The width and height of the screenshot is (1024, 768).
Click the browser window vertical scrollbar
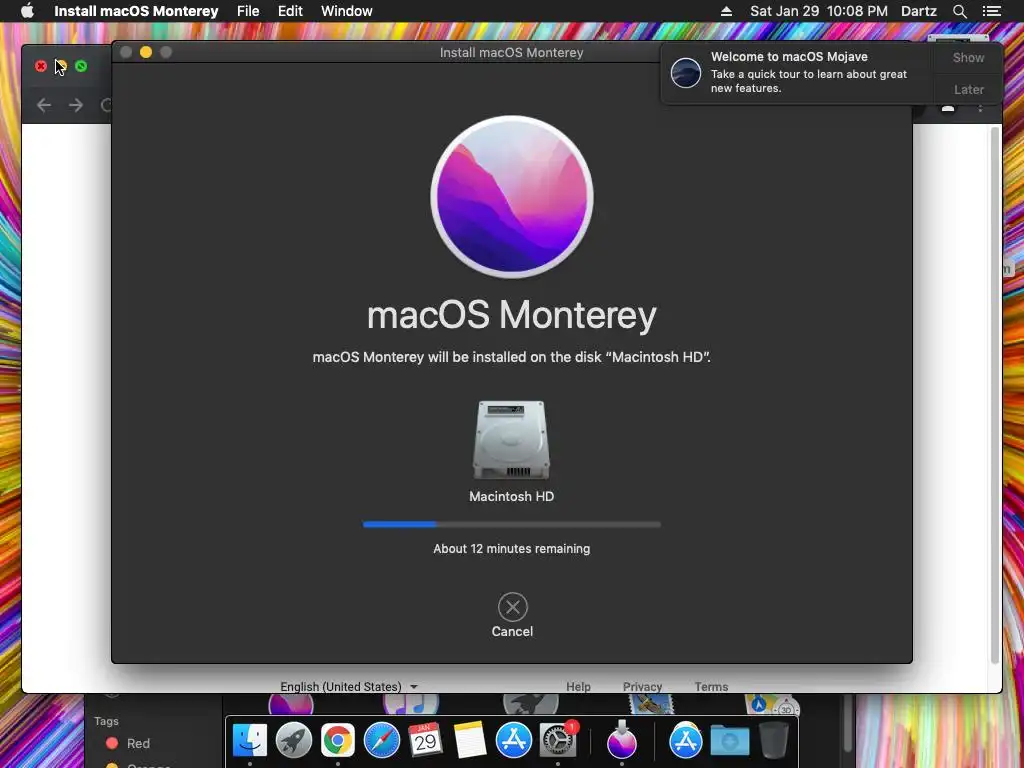[x=995, y=395]
